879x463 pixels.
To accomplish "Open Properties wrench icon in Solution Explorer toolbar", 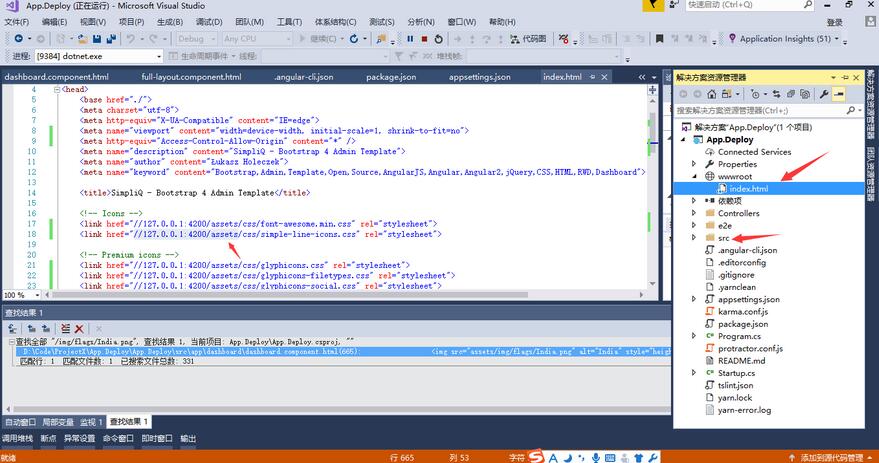I will coord(823,93).
